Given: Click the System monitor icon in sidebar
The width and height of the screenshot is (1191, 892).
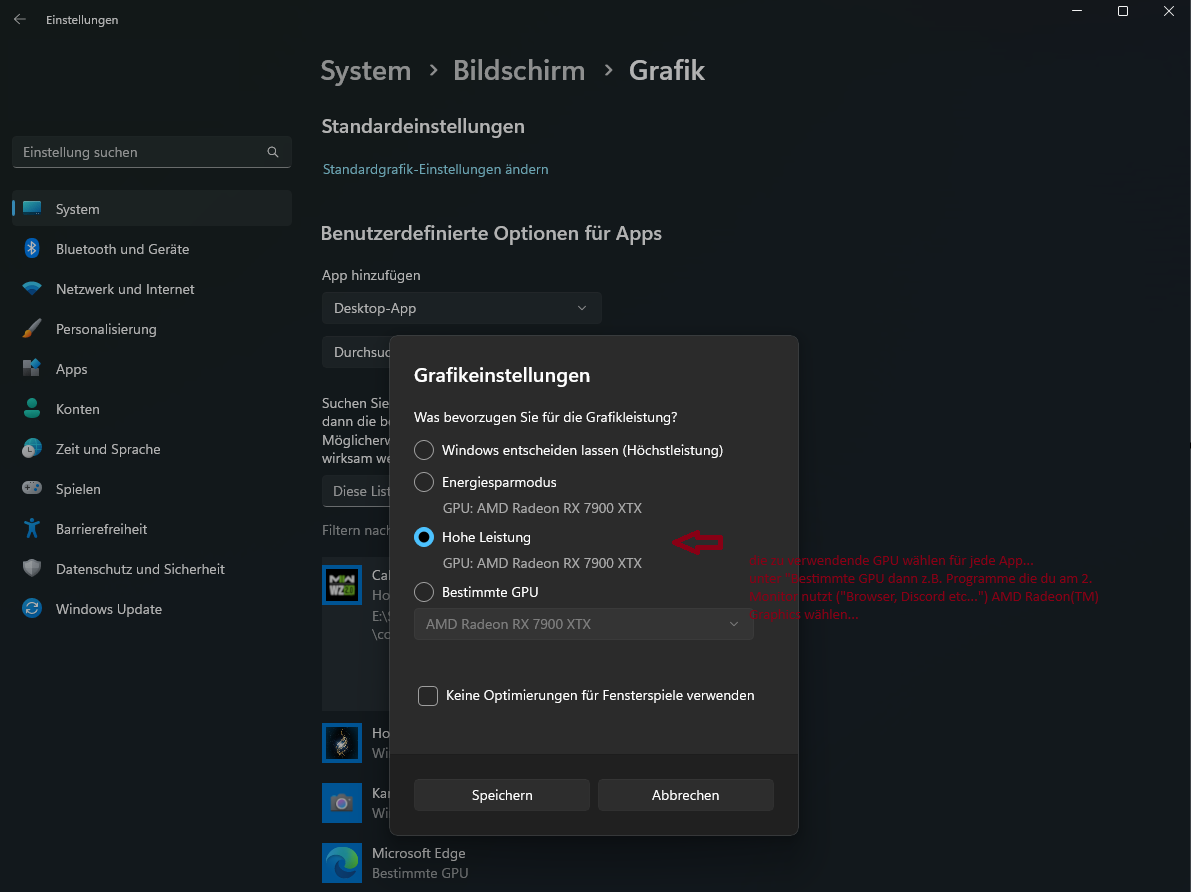Looking at the screenshot, I should click(32, 208).
